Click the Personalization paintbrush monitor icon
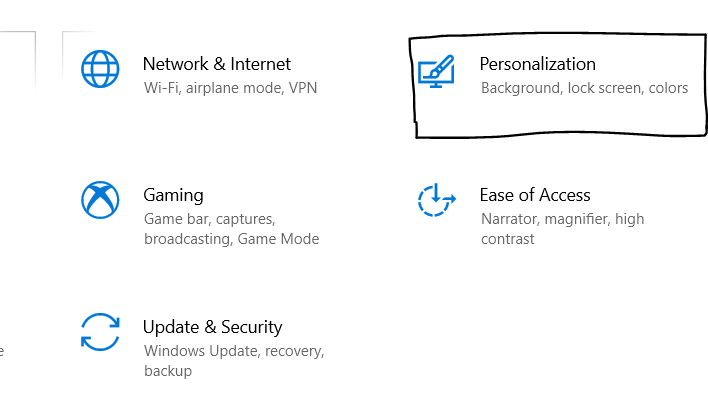The height and width of the screenshot is (416, 708). click(x=436, y=70)
